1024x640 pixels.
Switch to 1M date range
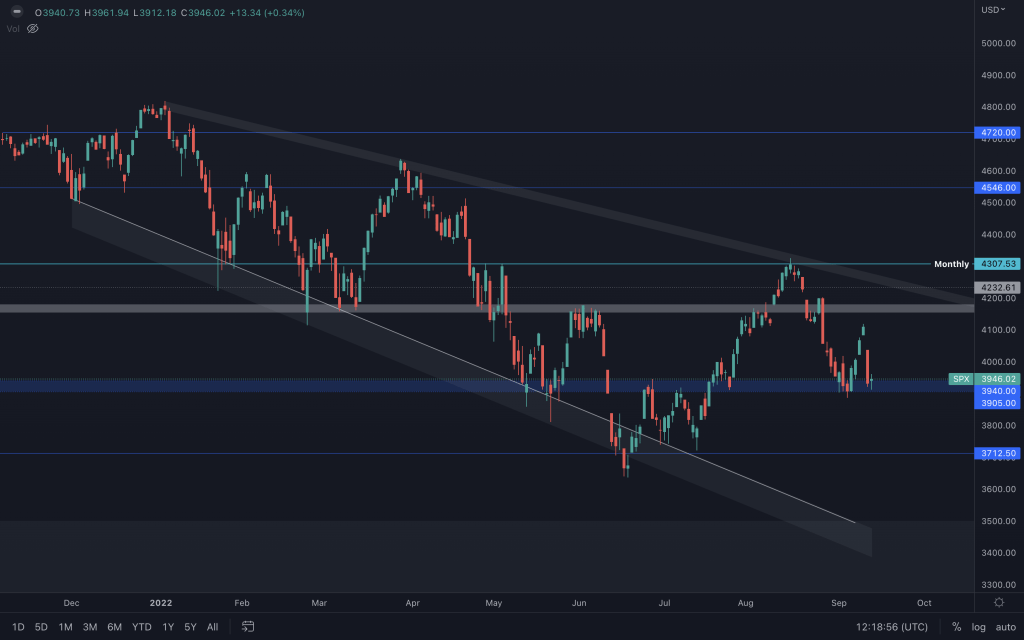tap(65, 627)
